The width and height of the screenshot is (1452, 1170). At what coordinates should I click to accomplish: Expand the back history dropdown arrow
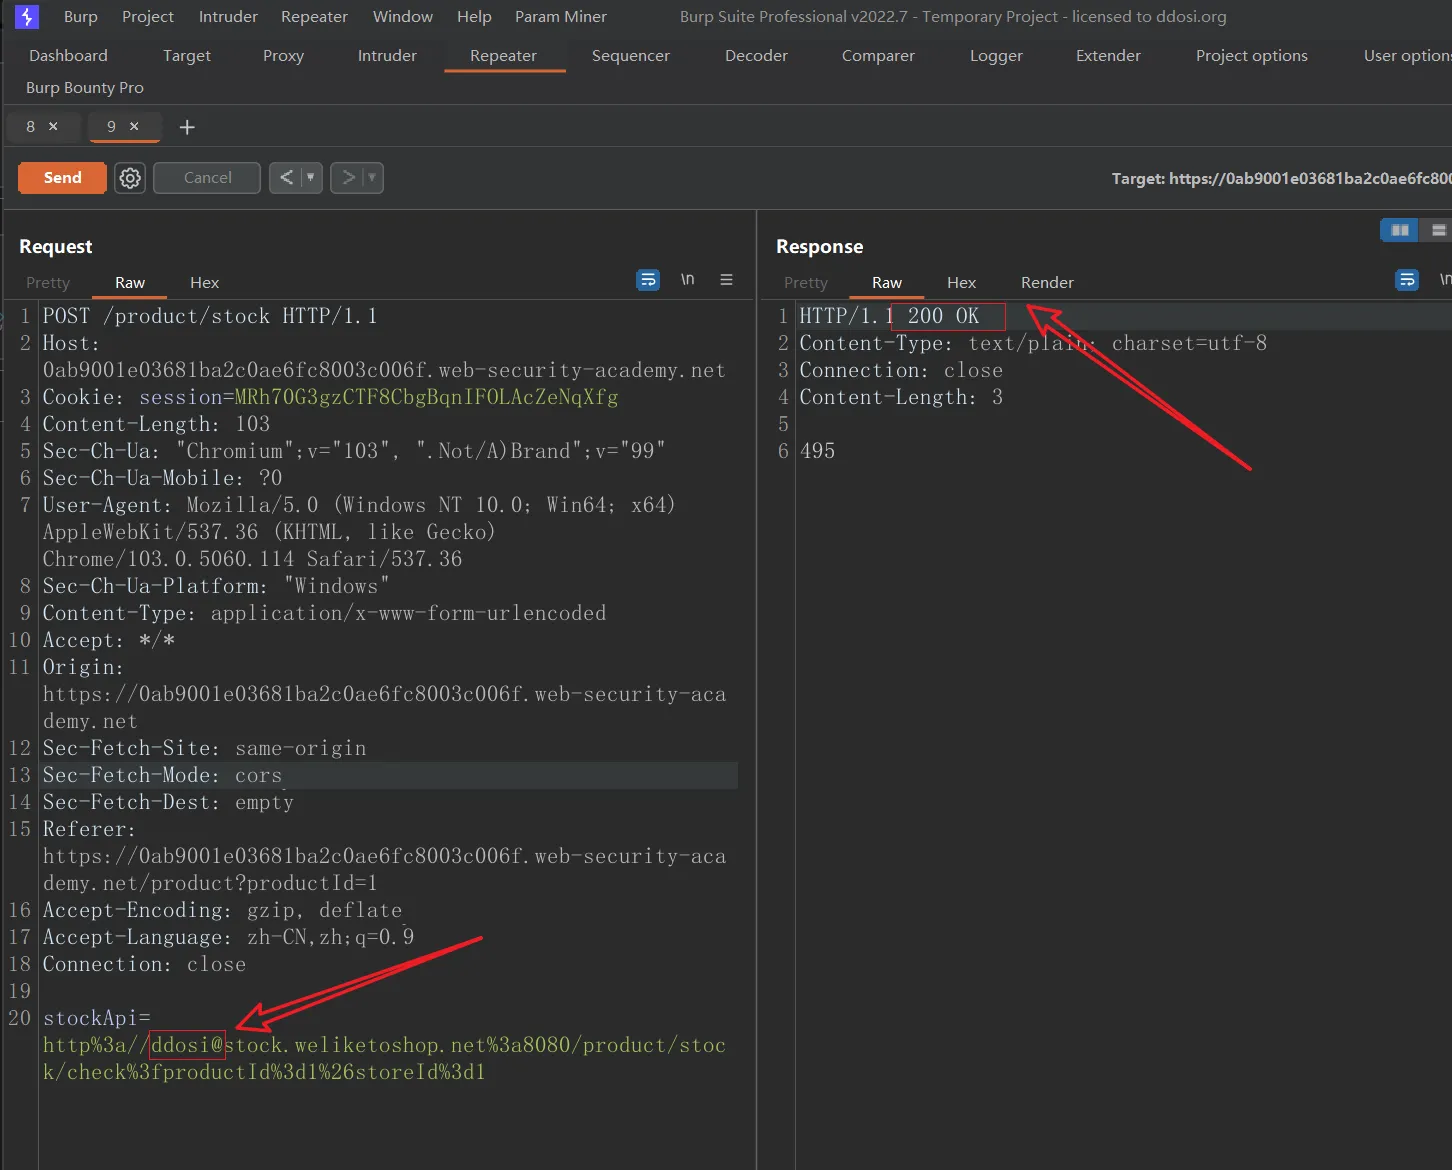pos(311,178)
